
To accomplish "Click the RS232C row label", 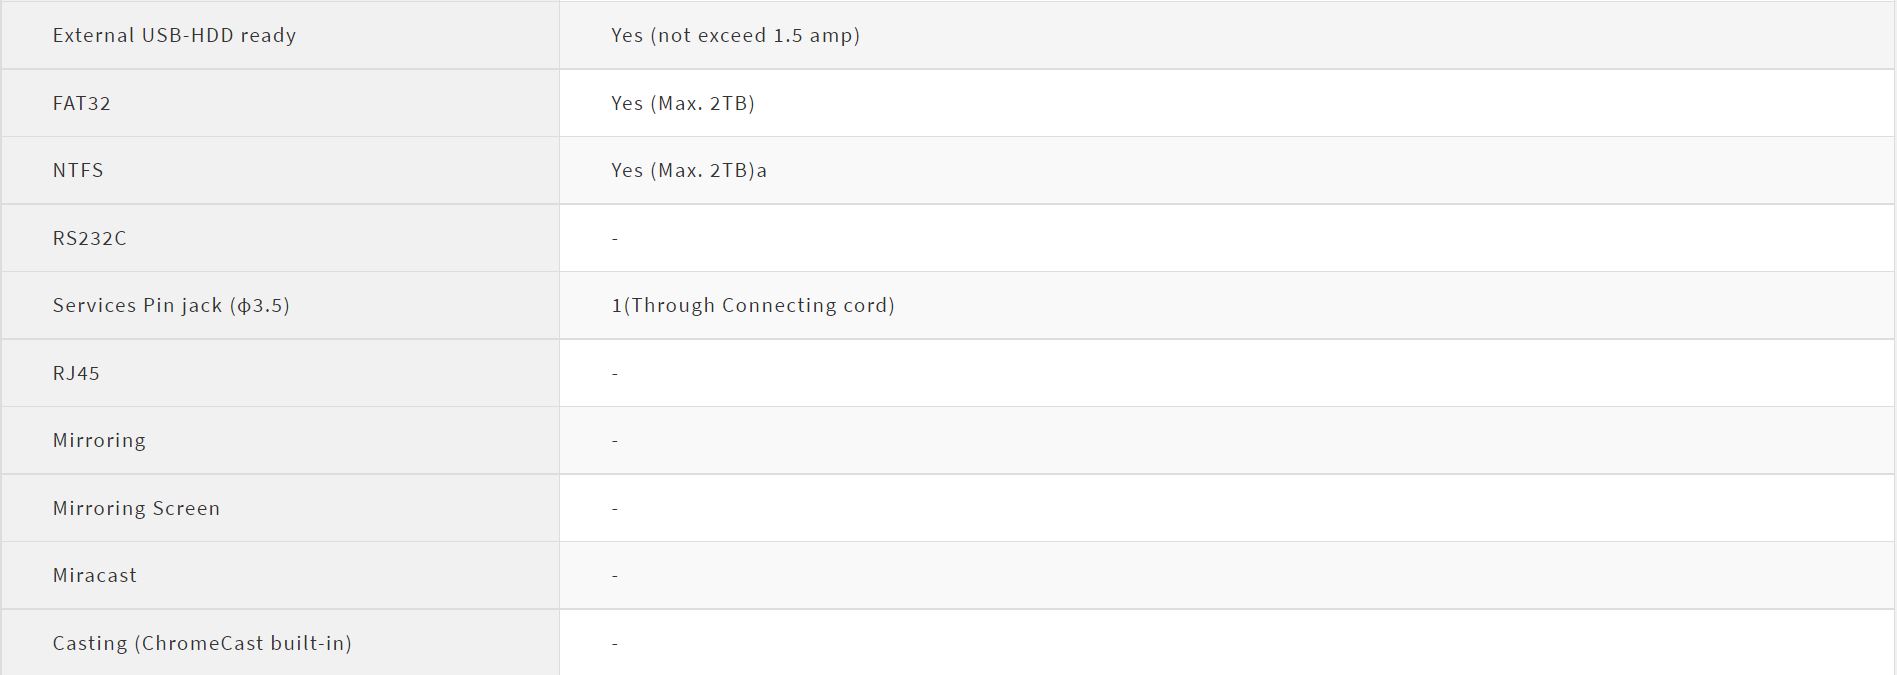I will click(89, 238).
